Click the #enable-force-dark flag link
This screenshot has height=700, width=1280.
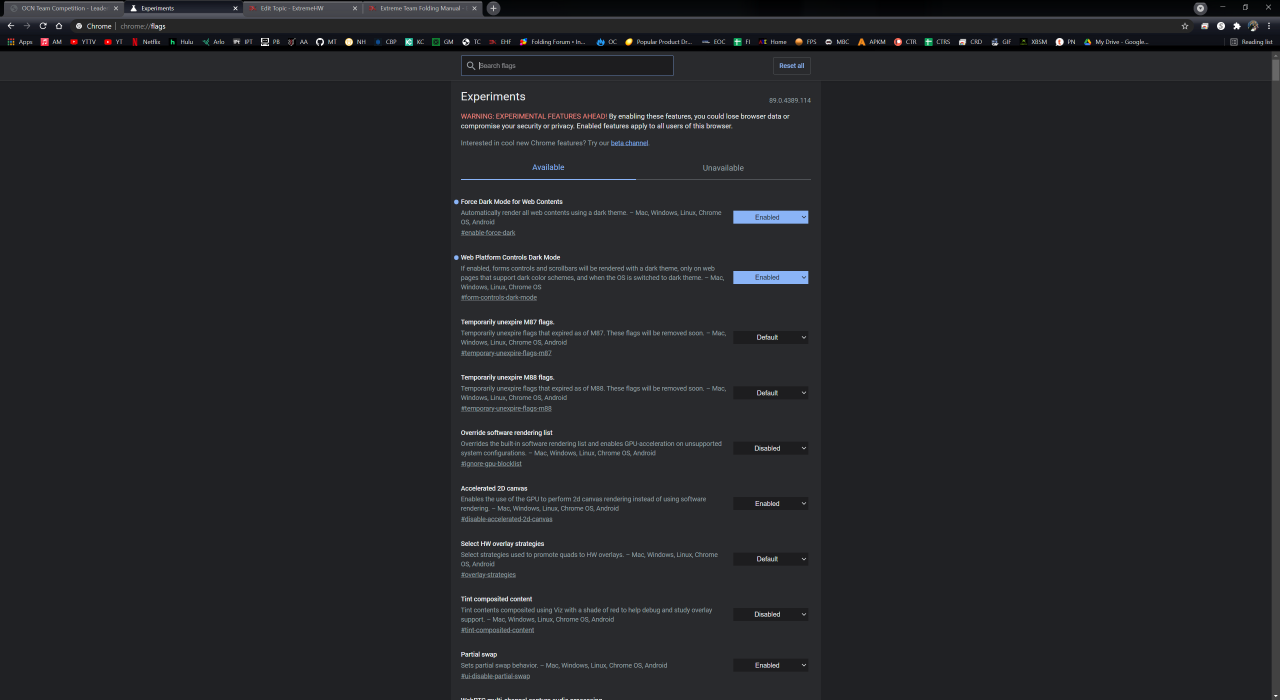tap(488, 232)
